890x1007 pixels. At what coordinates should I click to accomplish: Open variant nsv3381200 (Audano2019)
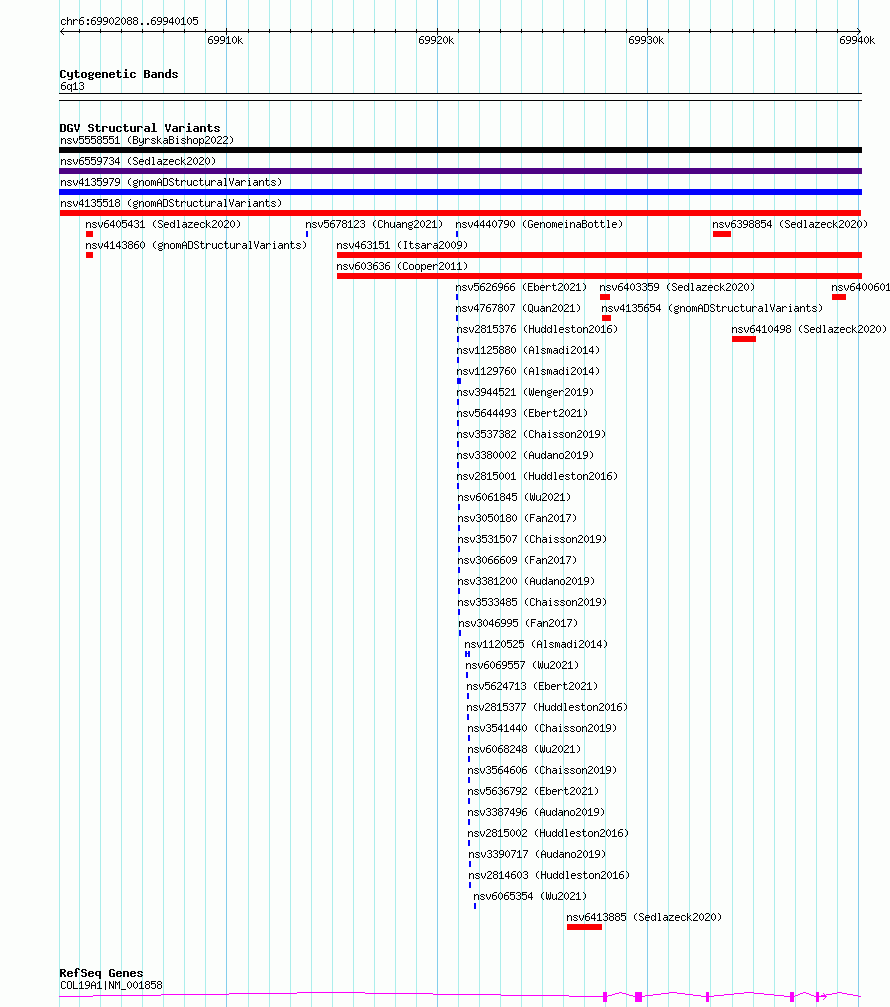click(x=526, y=581)
